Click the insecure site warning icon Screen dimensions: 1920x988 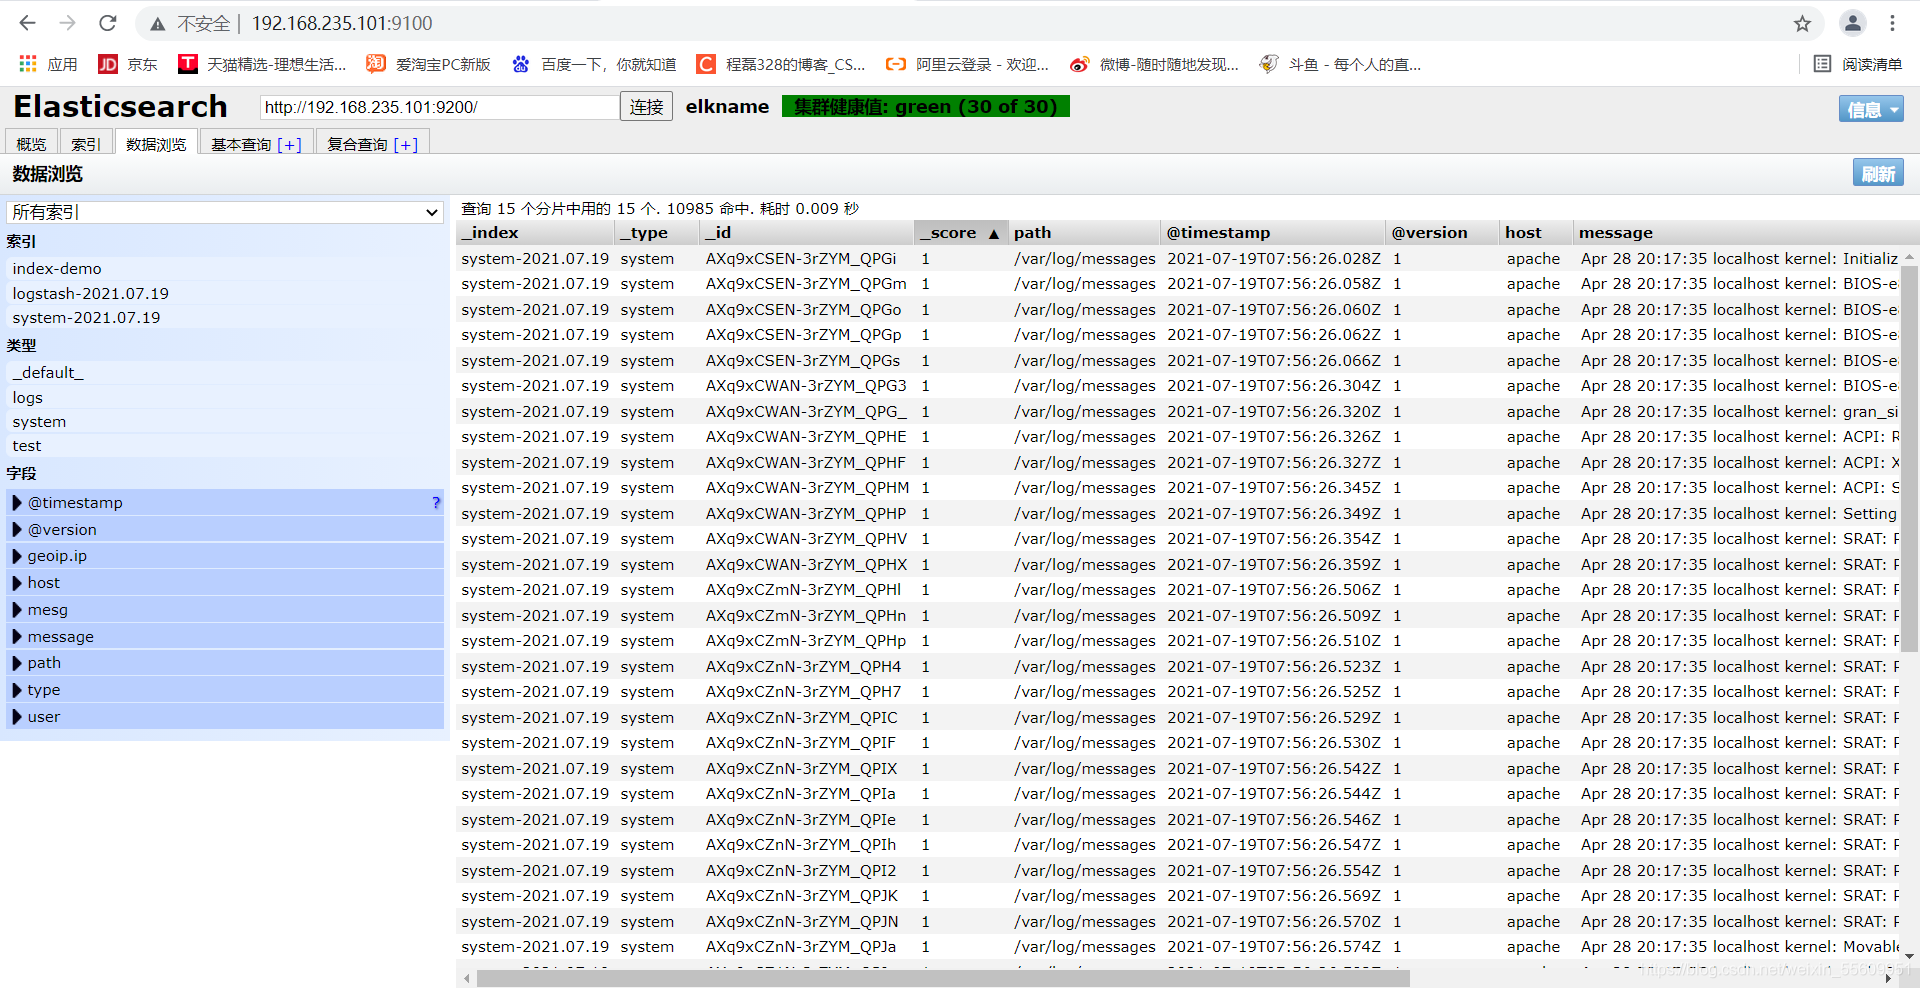pyautogui.click(x=158, y=24)
